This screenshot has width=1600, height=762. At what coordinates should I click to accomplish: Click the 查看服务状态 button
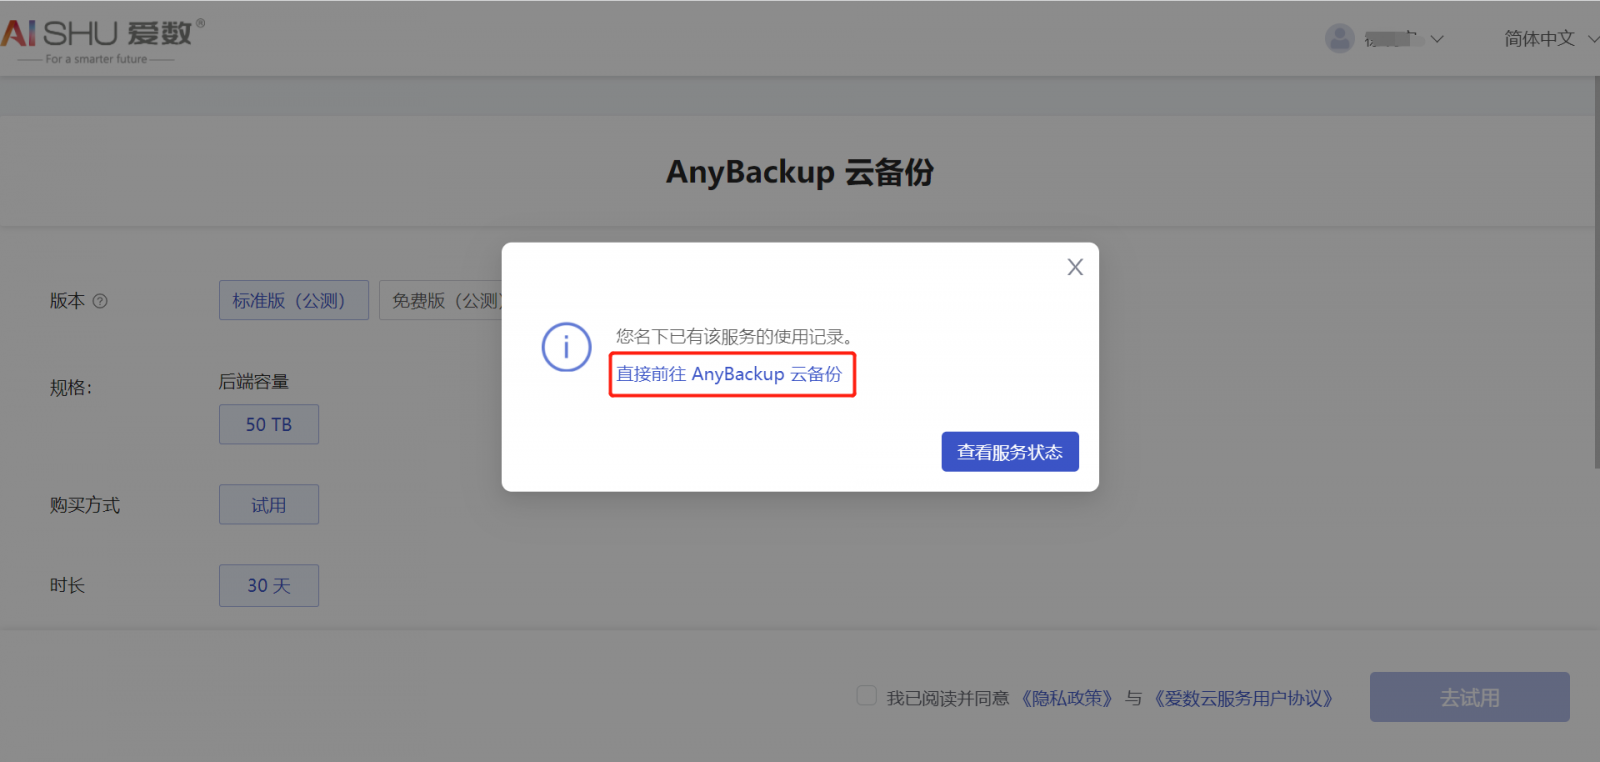(x=1010, y=452)
